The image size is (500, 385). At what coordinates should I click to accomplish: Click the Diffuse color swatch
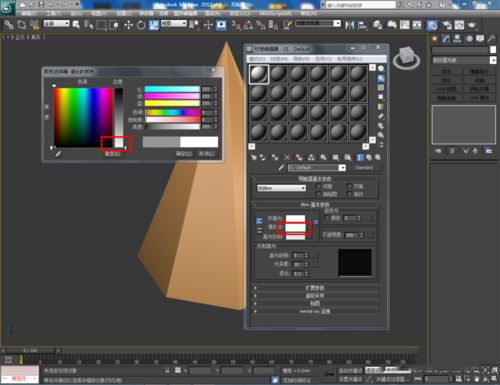295,227
